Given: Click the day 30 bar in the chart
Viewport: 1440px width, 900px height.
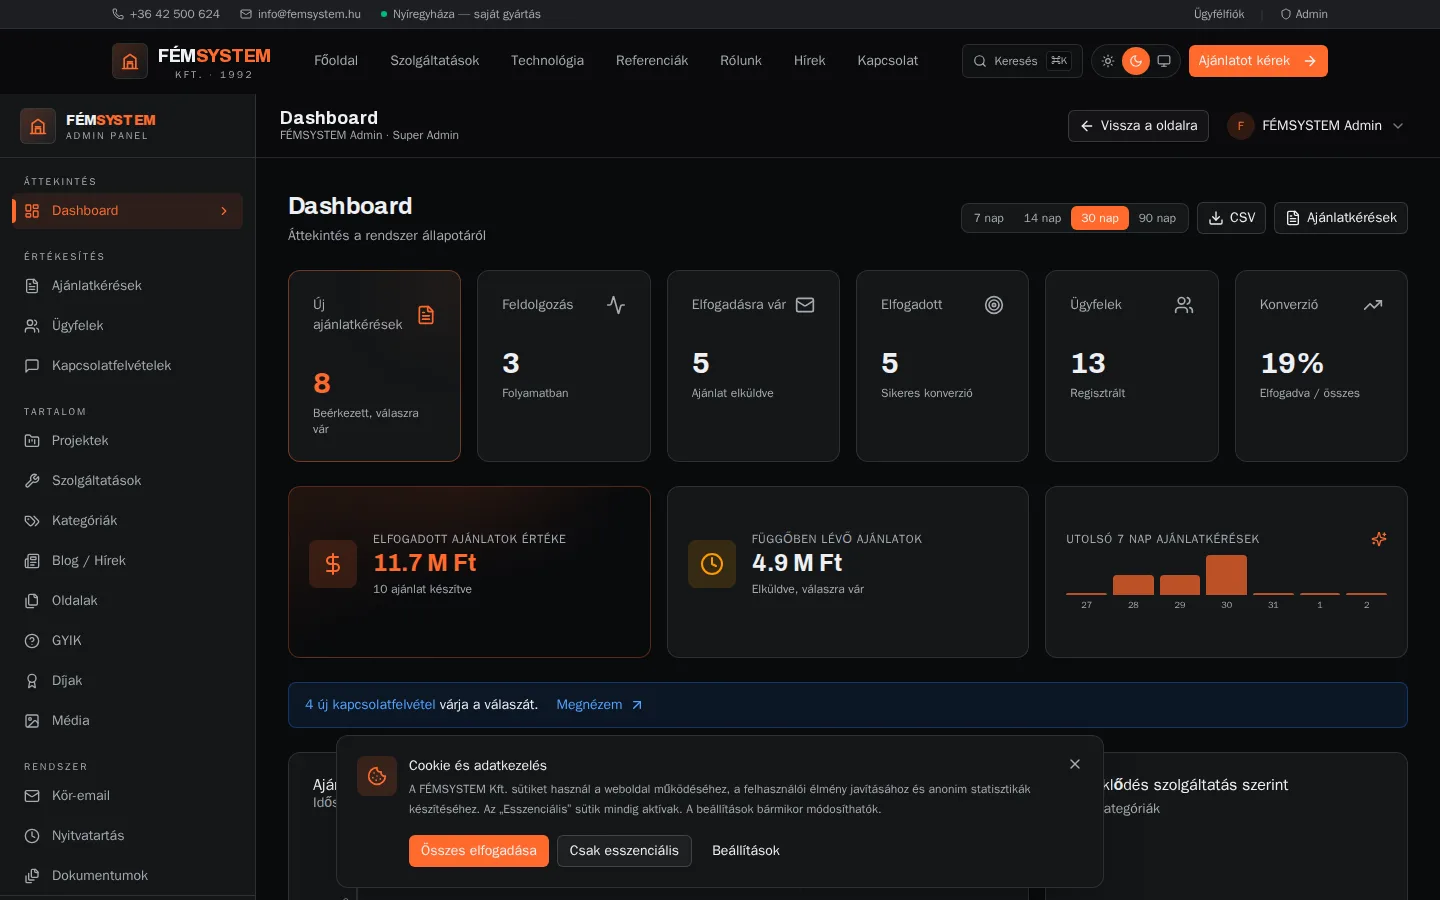Looking at the screenshot, I should [1226, 575].
